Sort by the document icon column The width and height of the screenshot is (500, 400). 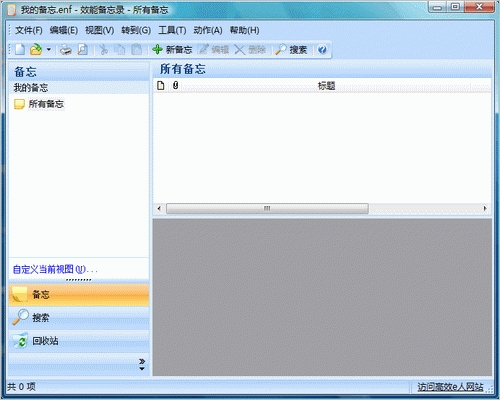pyautogui.click(x=161, y=86)
